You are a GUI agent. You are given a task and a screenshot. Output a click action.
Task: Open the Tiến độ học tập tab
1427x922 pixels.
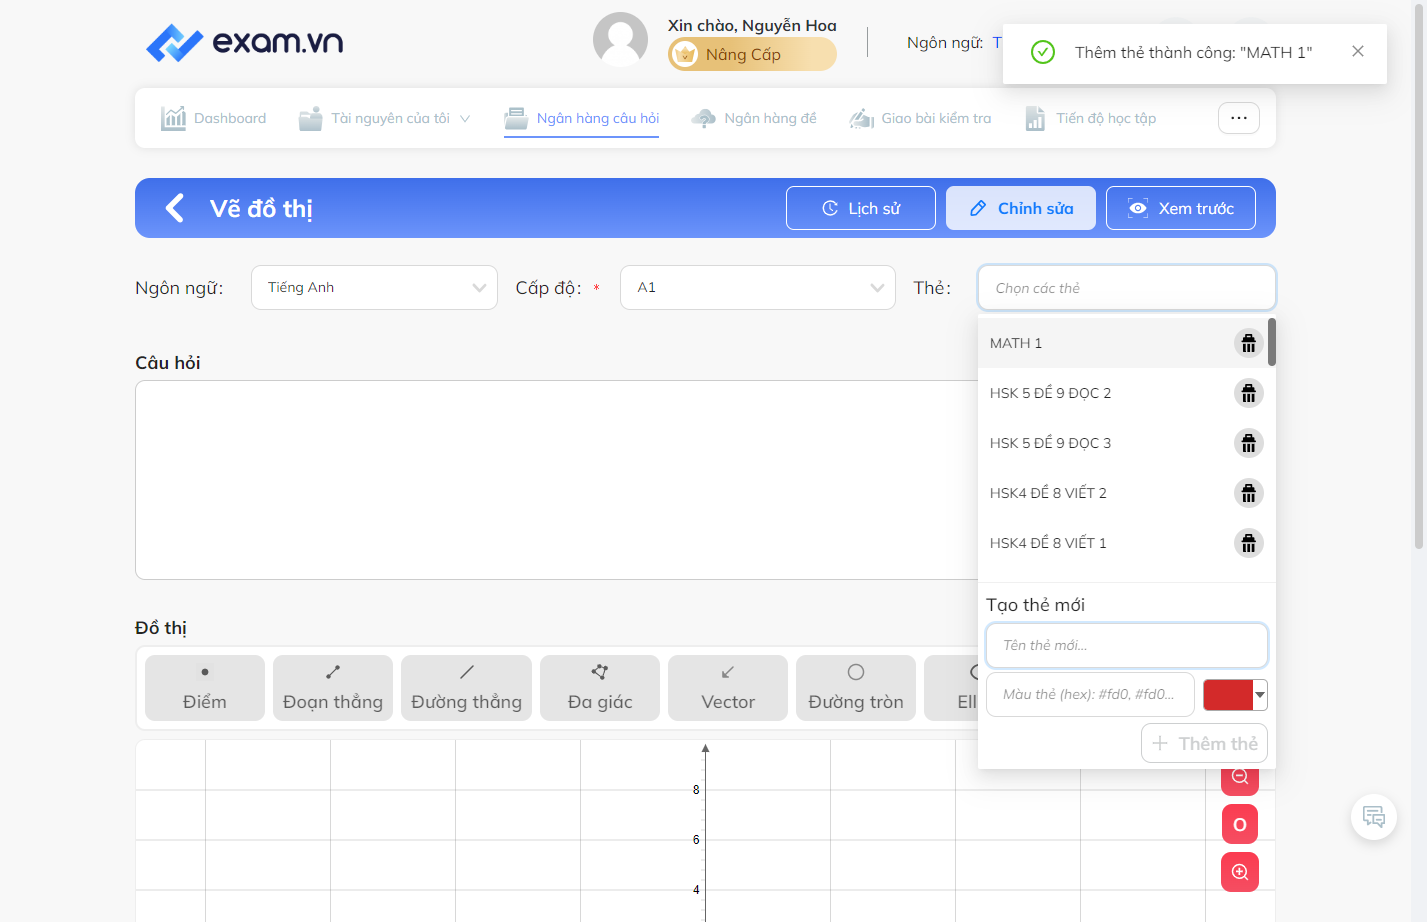tap(1091, 118)
